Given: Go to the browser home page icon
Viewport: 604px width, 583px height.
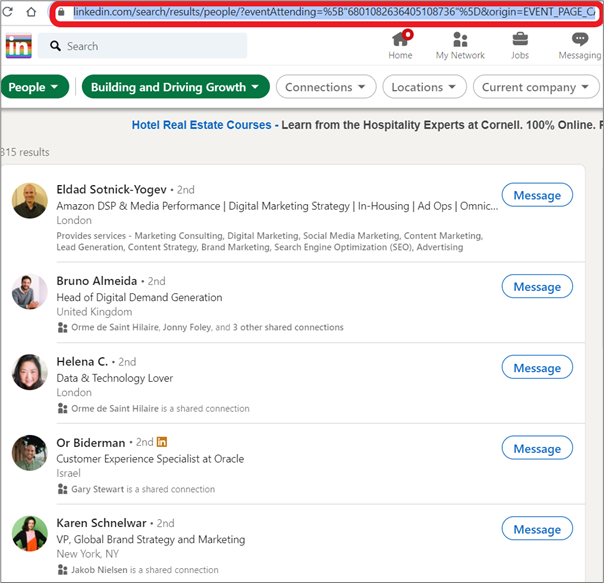Looking at the screenshot, I should (x=31, y=12).
